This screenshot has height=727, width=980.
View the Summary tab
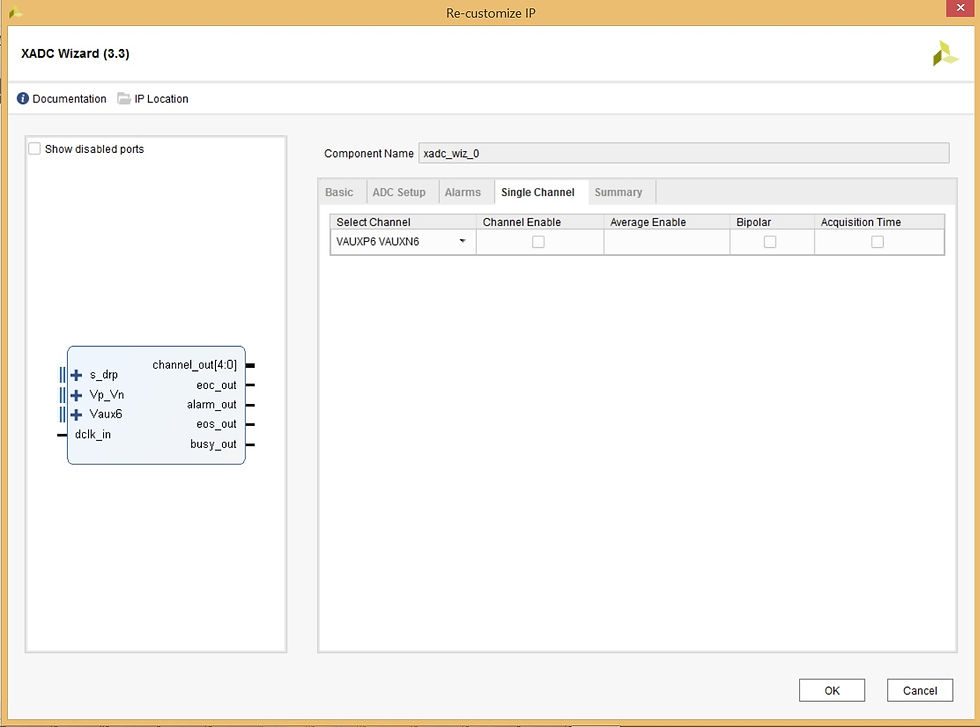620,191
